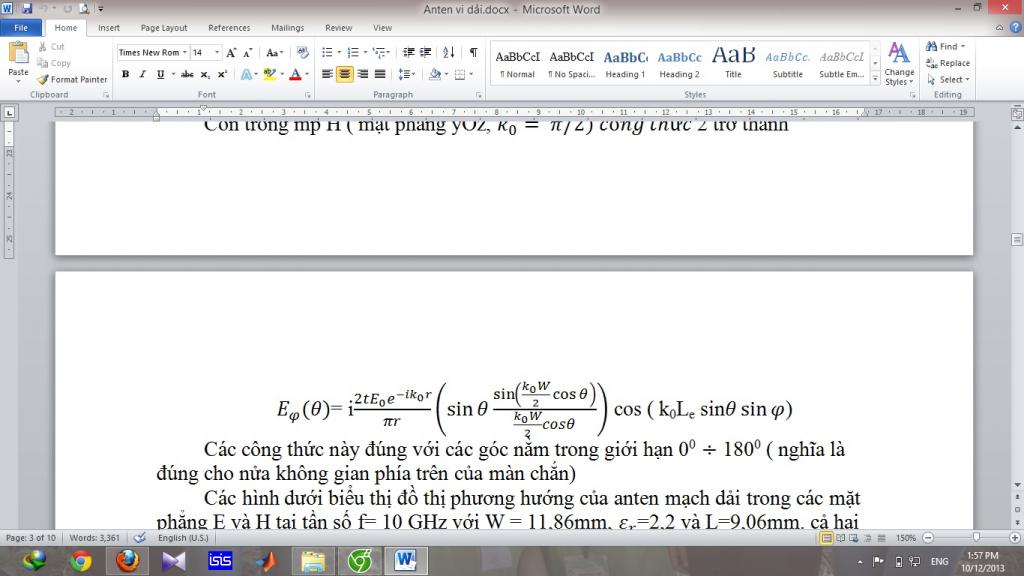
Task: Click the zoom slider handle
Action: coord(976,537)
